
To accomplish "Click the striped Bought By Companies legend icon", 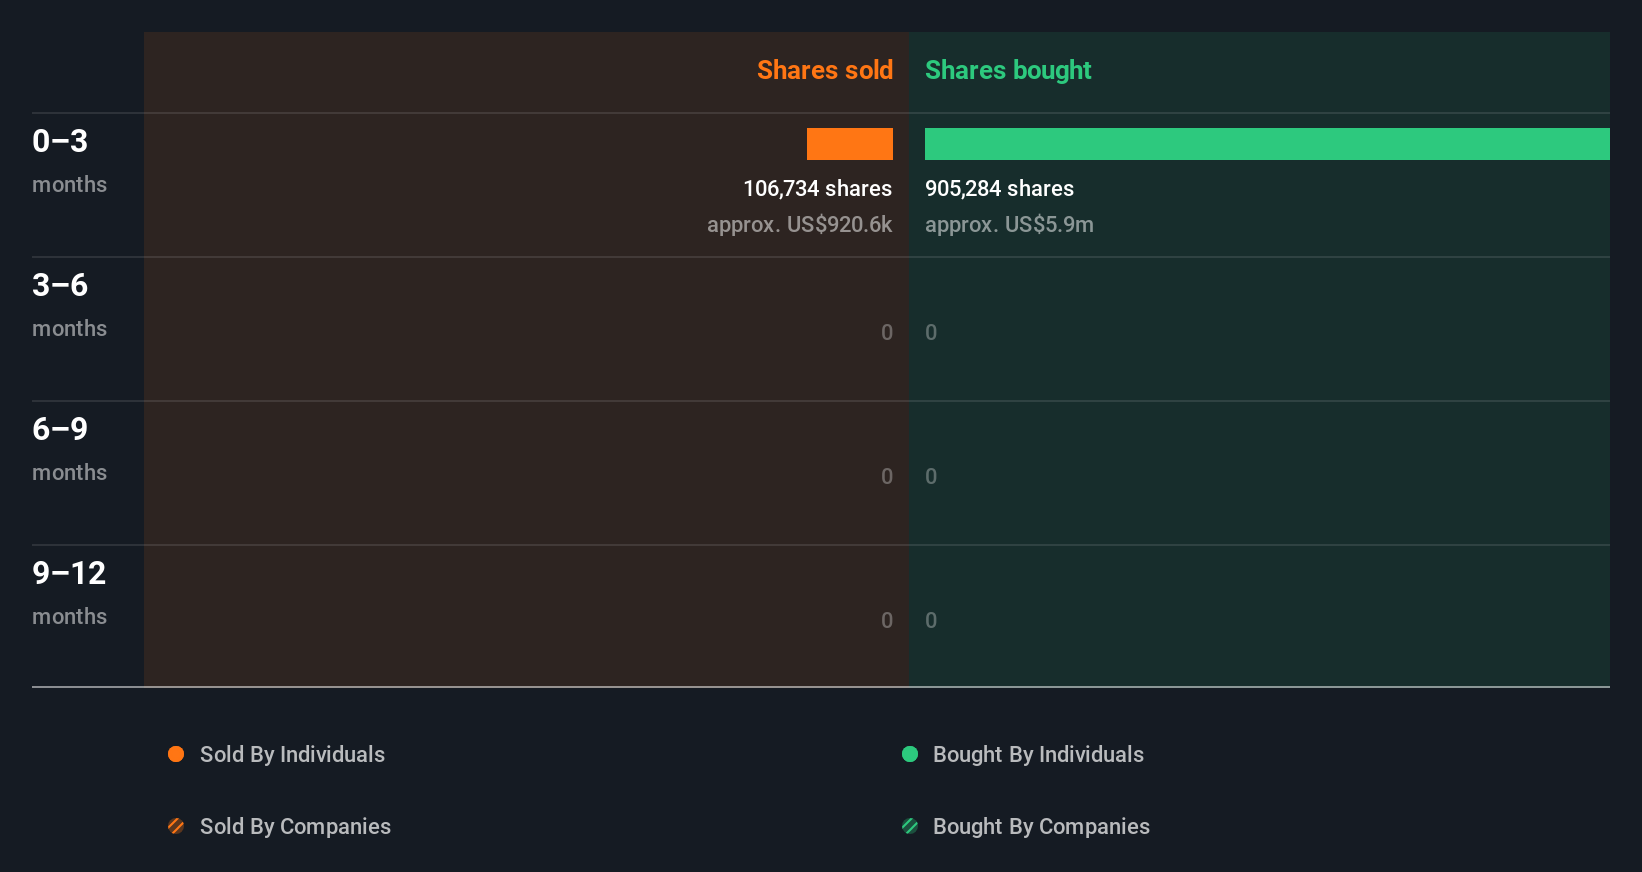I will tap(910, 826).
